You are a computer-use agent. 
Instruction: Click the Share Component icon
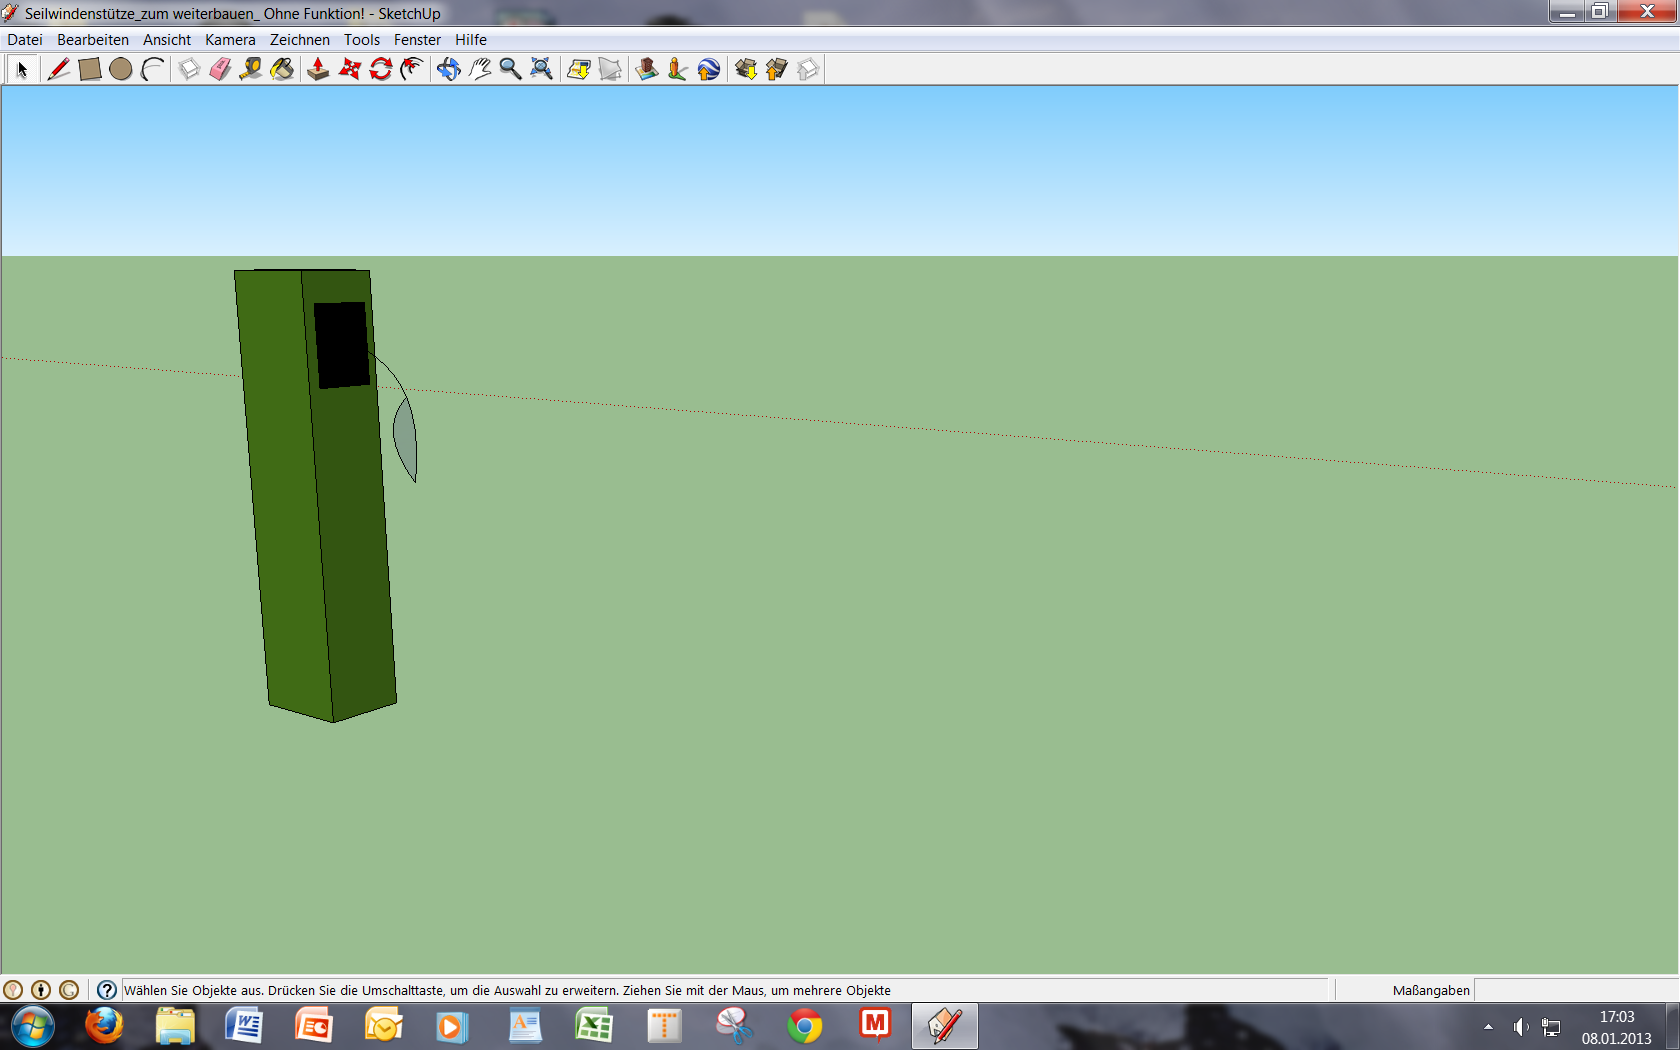pyautogui.click(x=808, y=69)
